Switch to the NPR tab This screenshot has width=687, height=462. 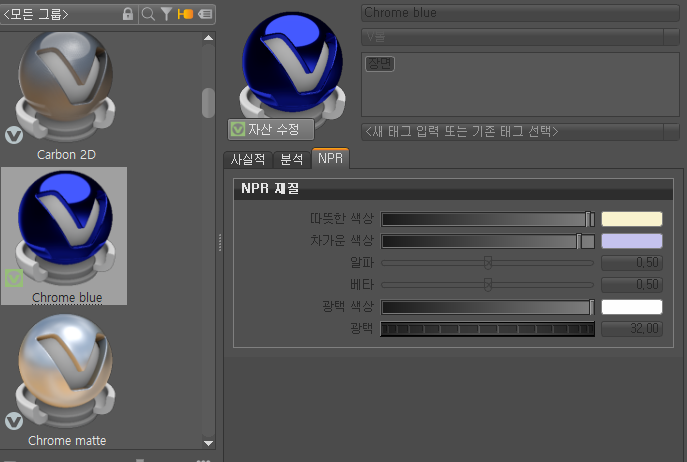tap(330, 158)
